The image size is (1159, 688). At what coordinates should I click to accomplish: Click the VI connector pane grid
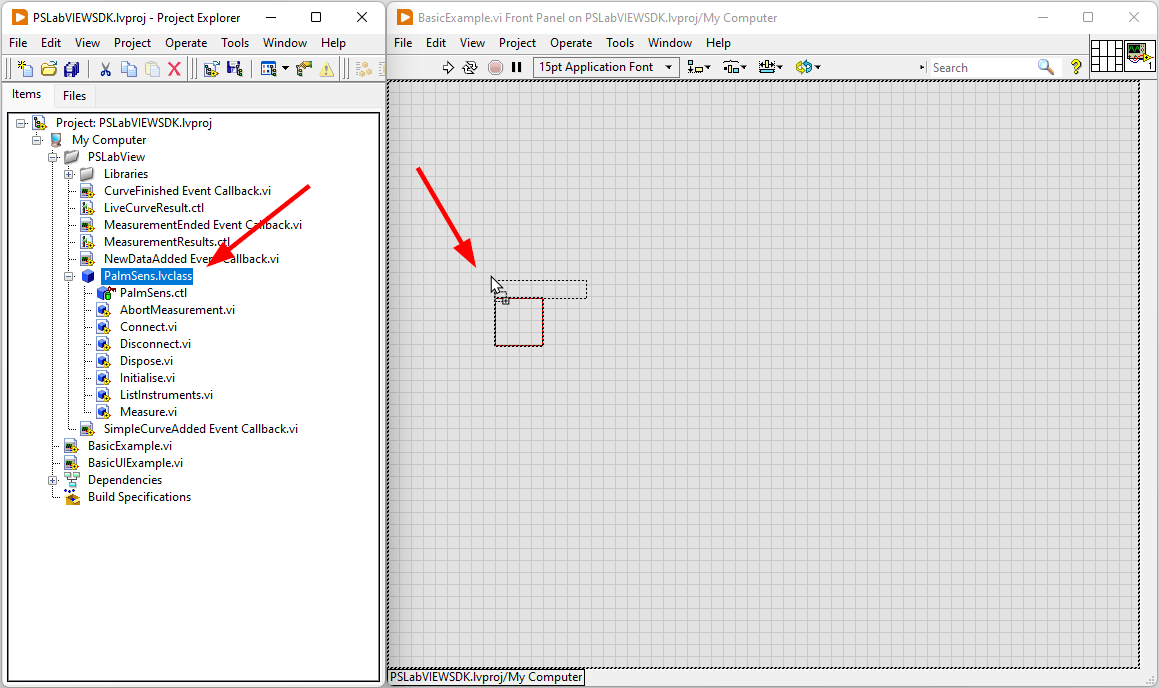pyautogui.click(x=1107, y=56)
